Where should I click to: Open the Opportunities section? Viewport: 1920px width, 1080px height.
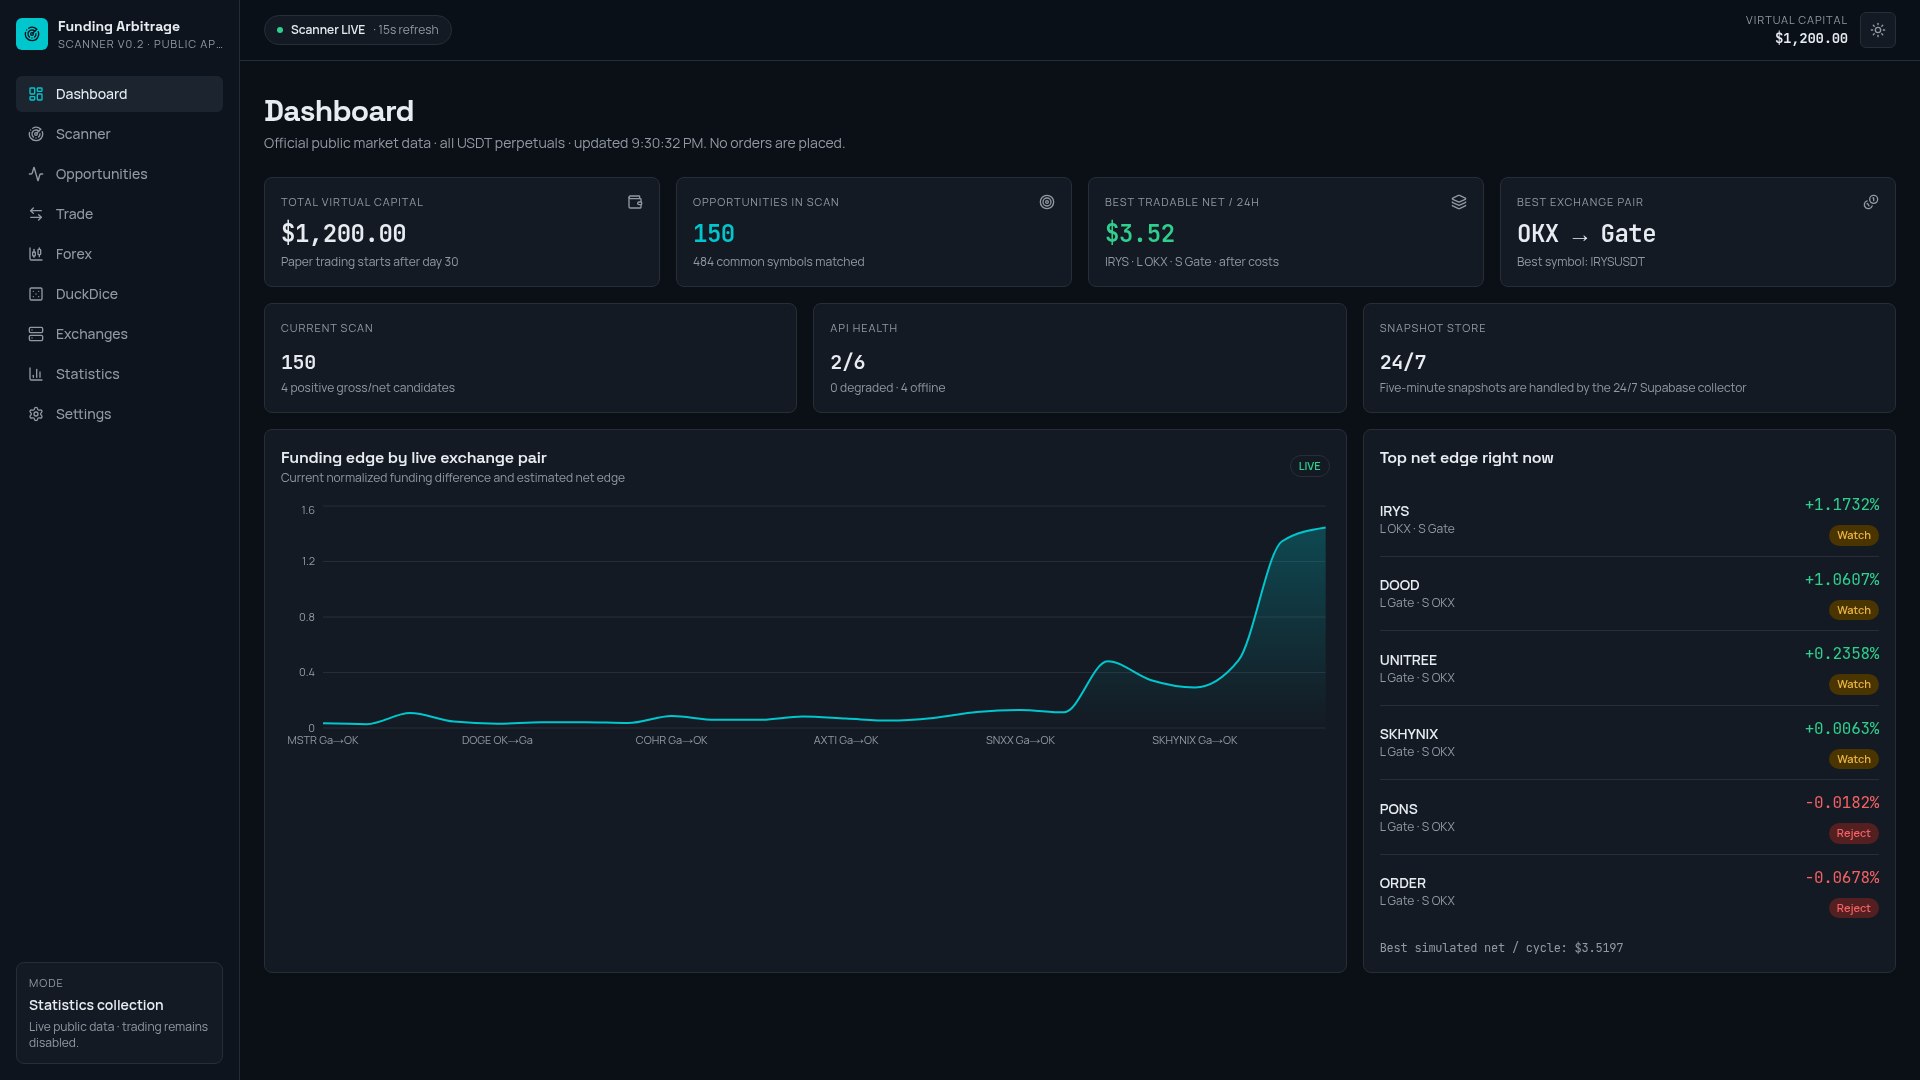pos(119,174)
